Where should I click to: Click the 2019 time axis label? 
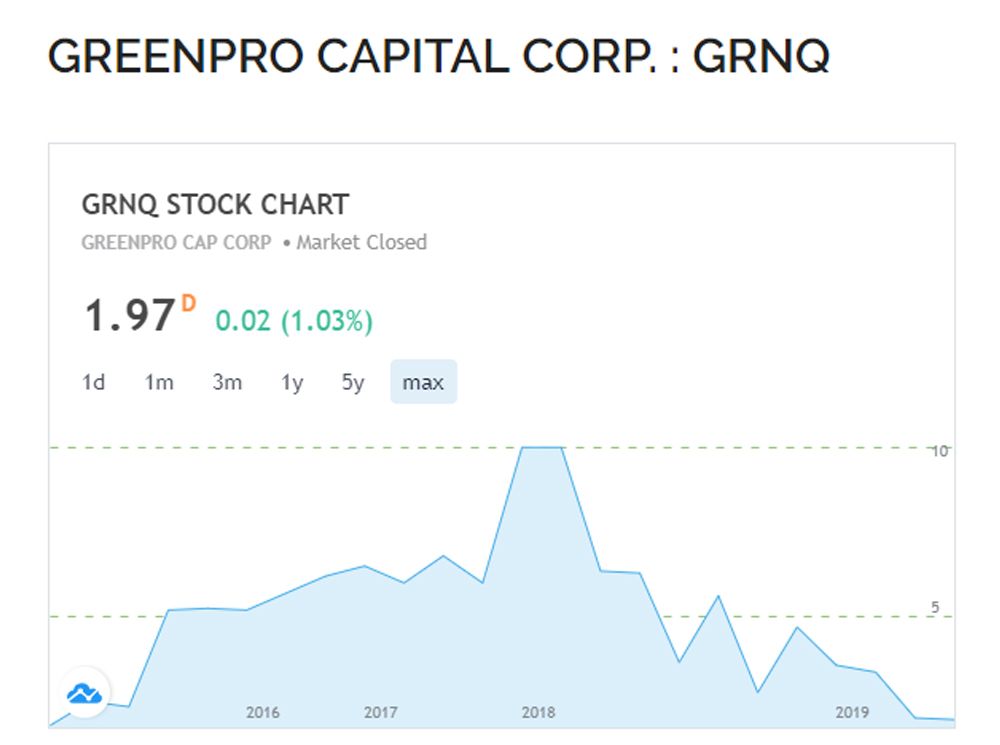852,713
